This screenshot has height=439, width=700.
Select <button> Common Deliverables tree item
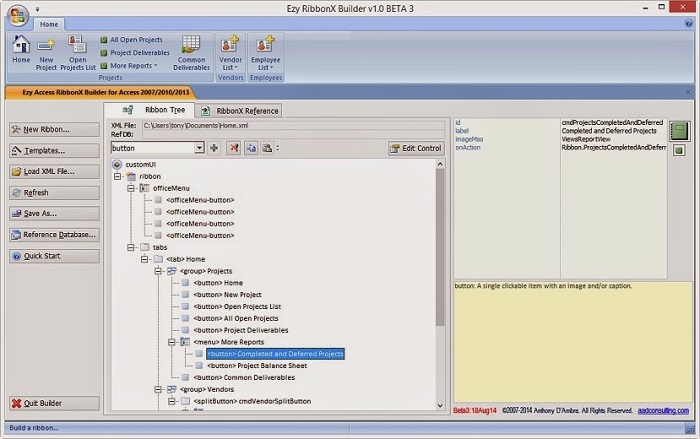click(x=244, y=377)
